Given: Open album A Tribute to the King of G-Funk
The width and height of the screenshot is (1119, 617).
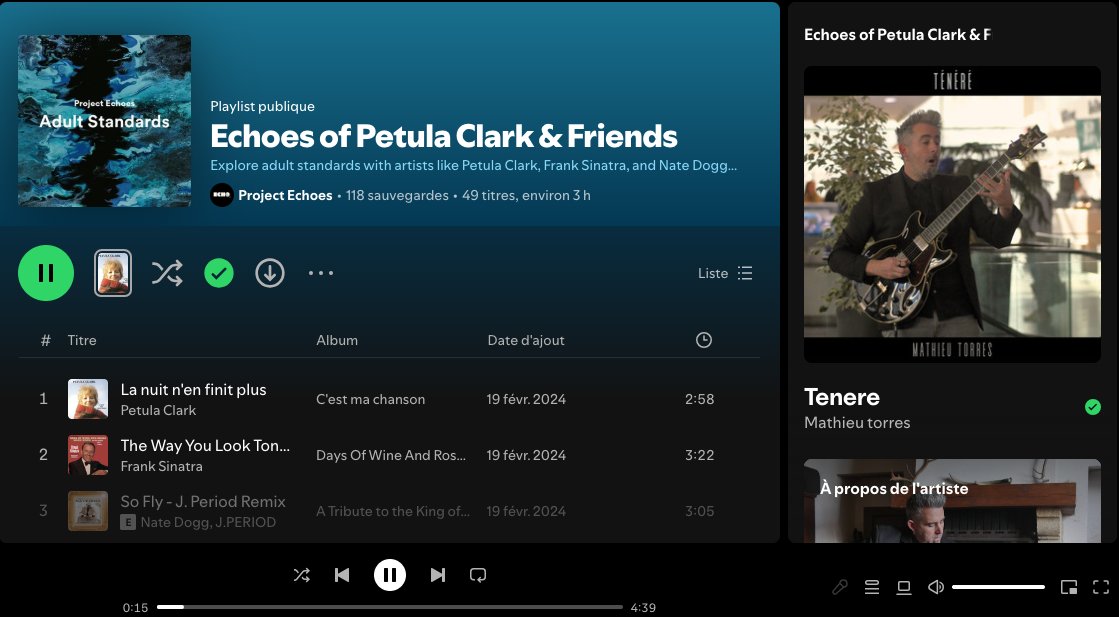Looking at the screenshot, I should pyautogui.click(x=393, y=511).
